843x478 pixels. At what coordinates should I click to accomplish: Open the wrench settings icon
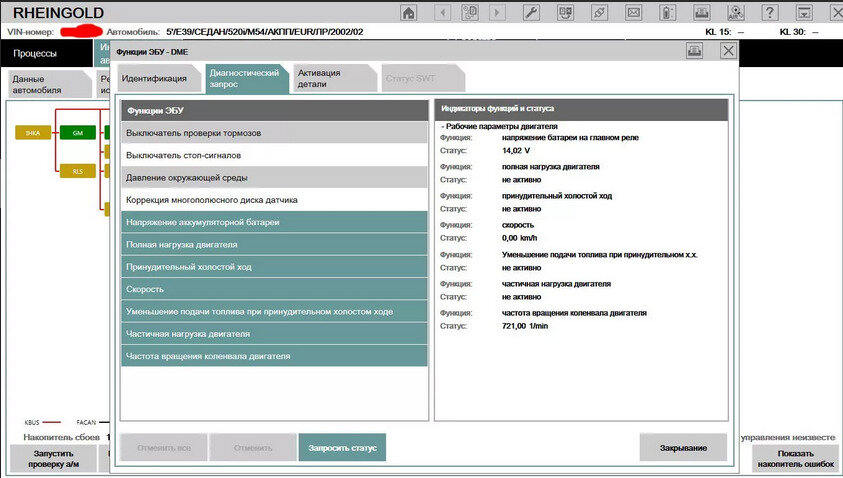point(531,12)
